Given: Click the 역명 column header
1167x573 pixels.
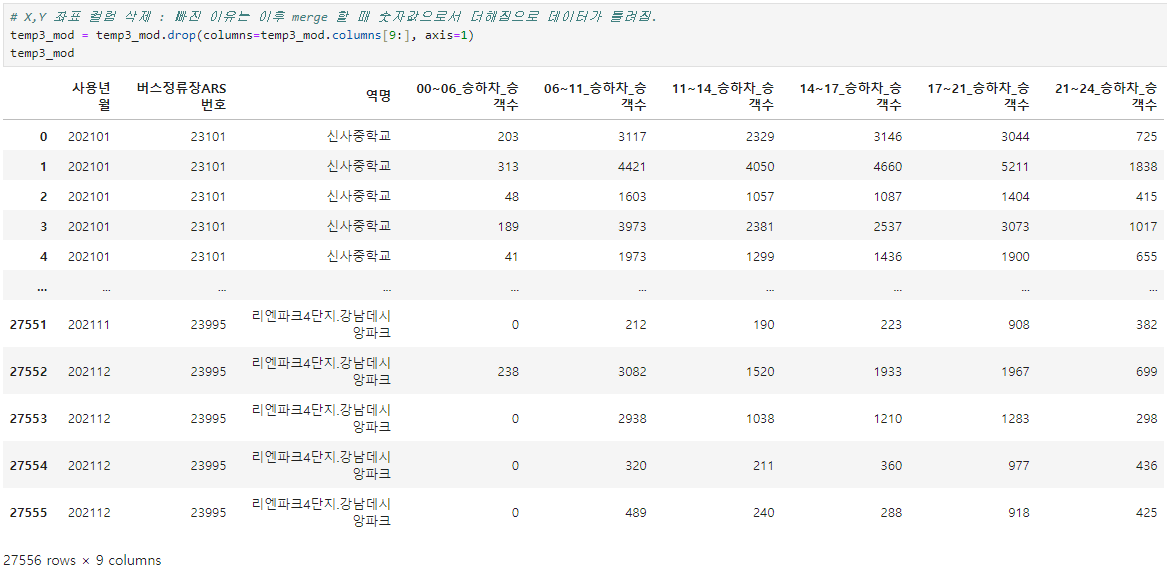Looking at the screenshot, I should (x=378, y=97).
